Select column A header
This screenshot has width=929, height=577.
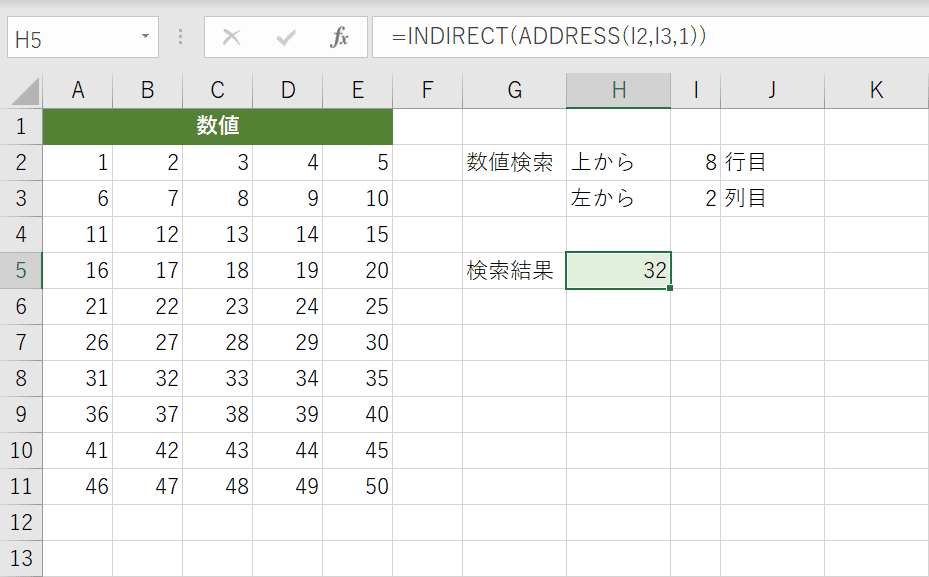point(78,91)
